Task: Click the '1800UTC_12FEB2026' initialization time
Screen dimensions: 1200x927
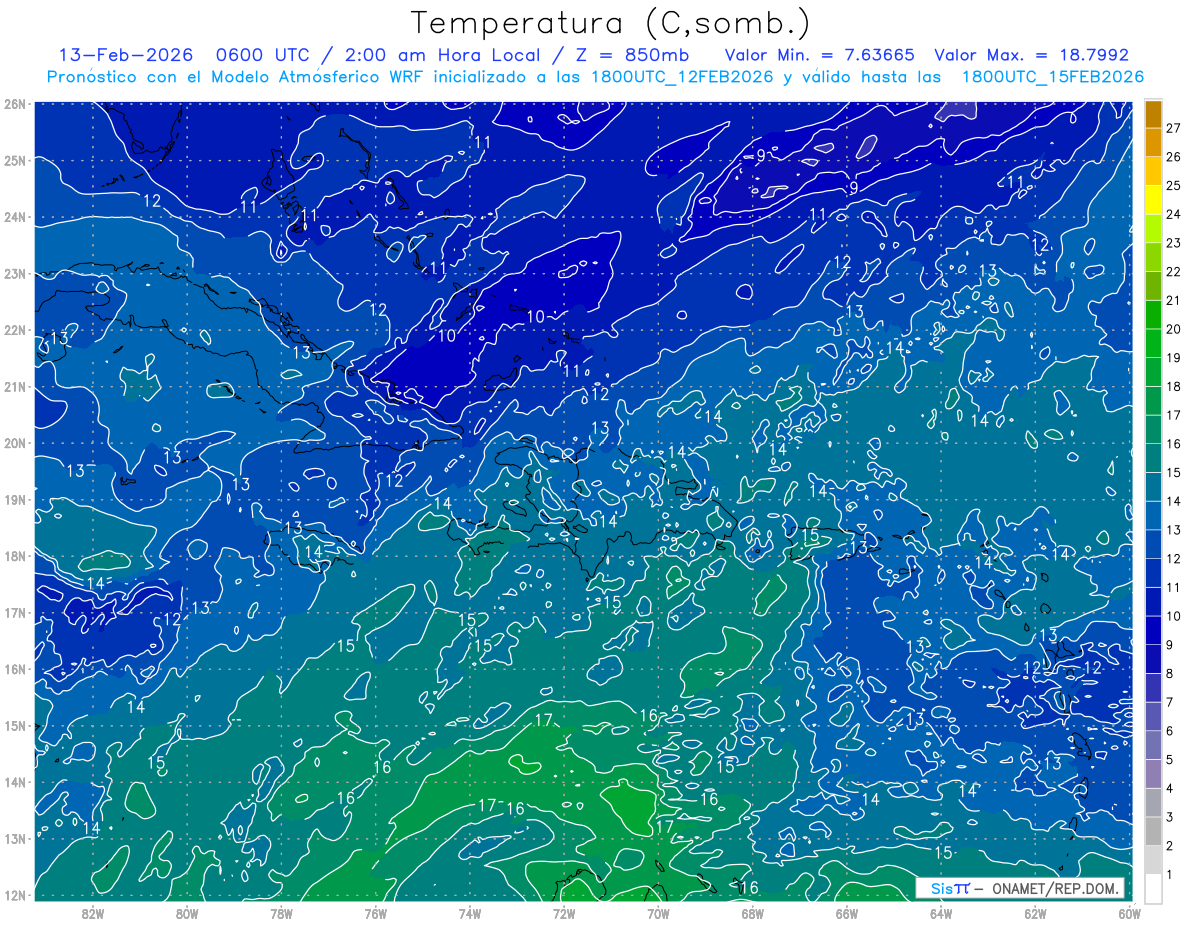Action: point(682,76)
